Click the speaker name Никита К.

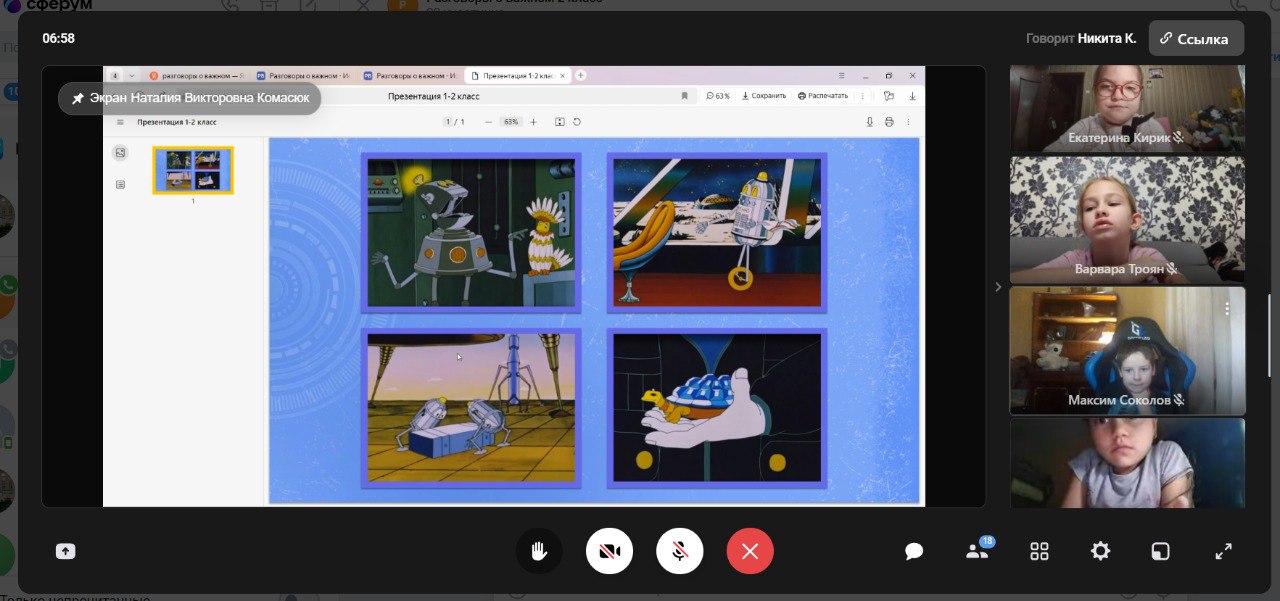[1107, 39]
